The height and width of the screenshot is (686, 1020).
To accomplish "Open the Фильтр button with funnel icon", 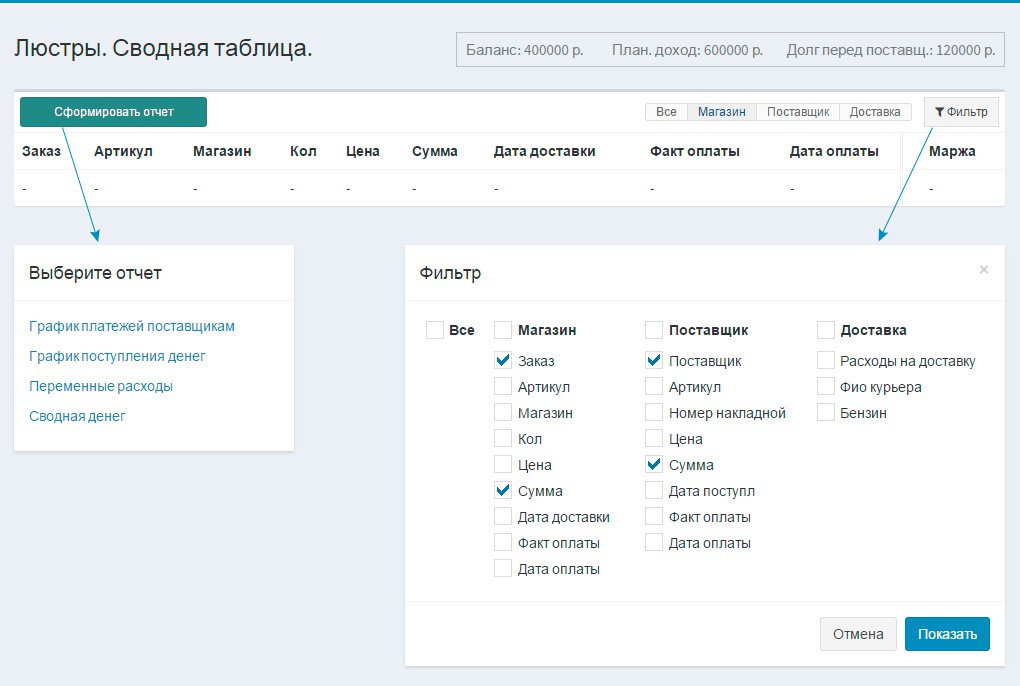I will click(961, 112).
